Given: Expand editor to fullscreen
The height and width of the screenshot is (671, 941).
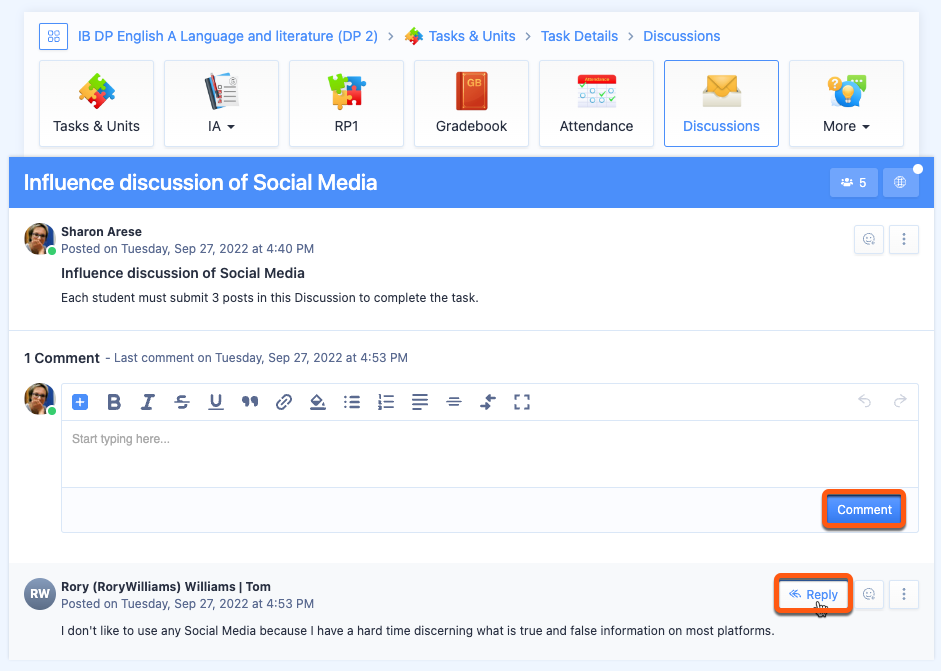Looking at the screenshot, I should pos(521,402).
